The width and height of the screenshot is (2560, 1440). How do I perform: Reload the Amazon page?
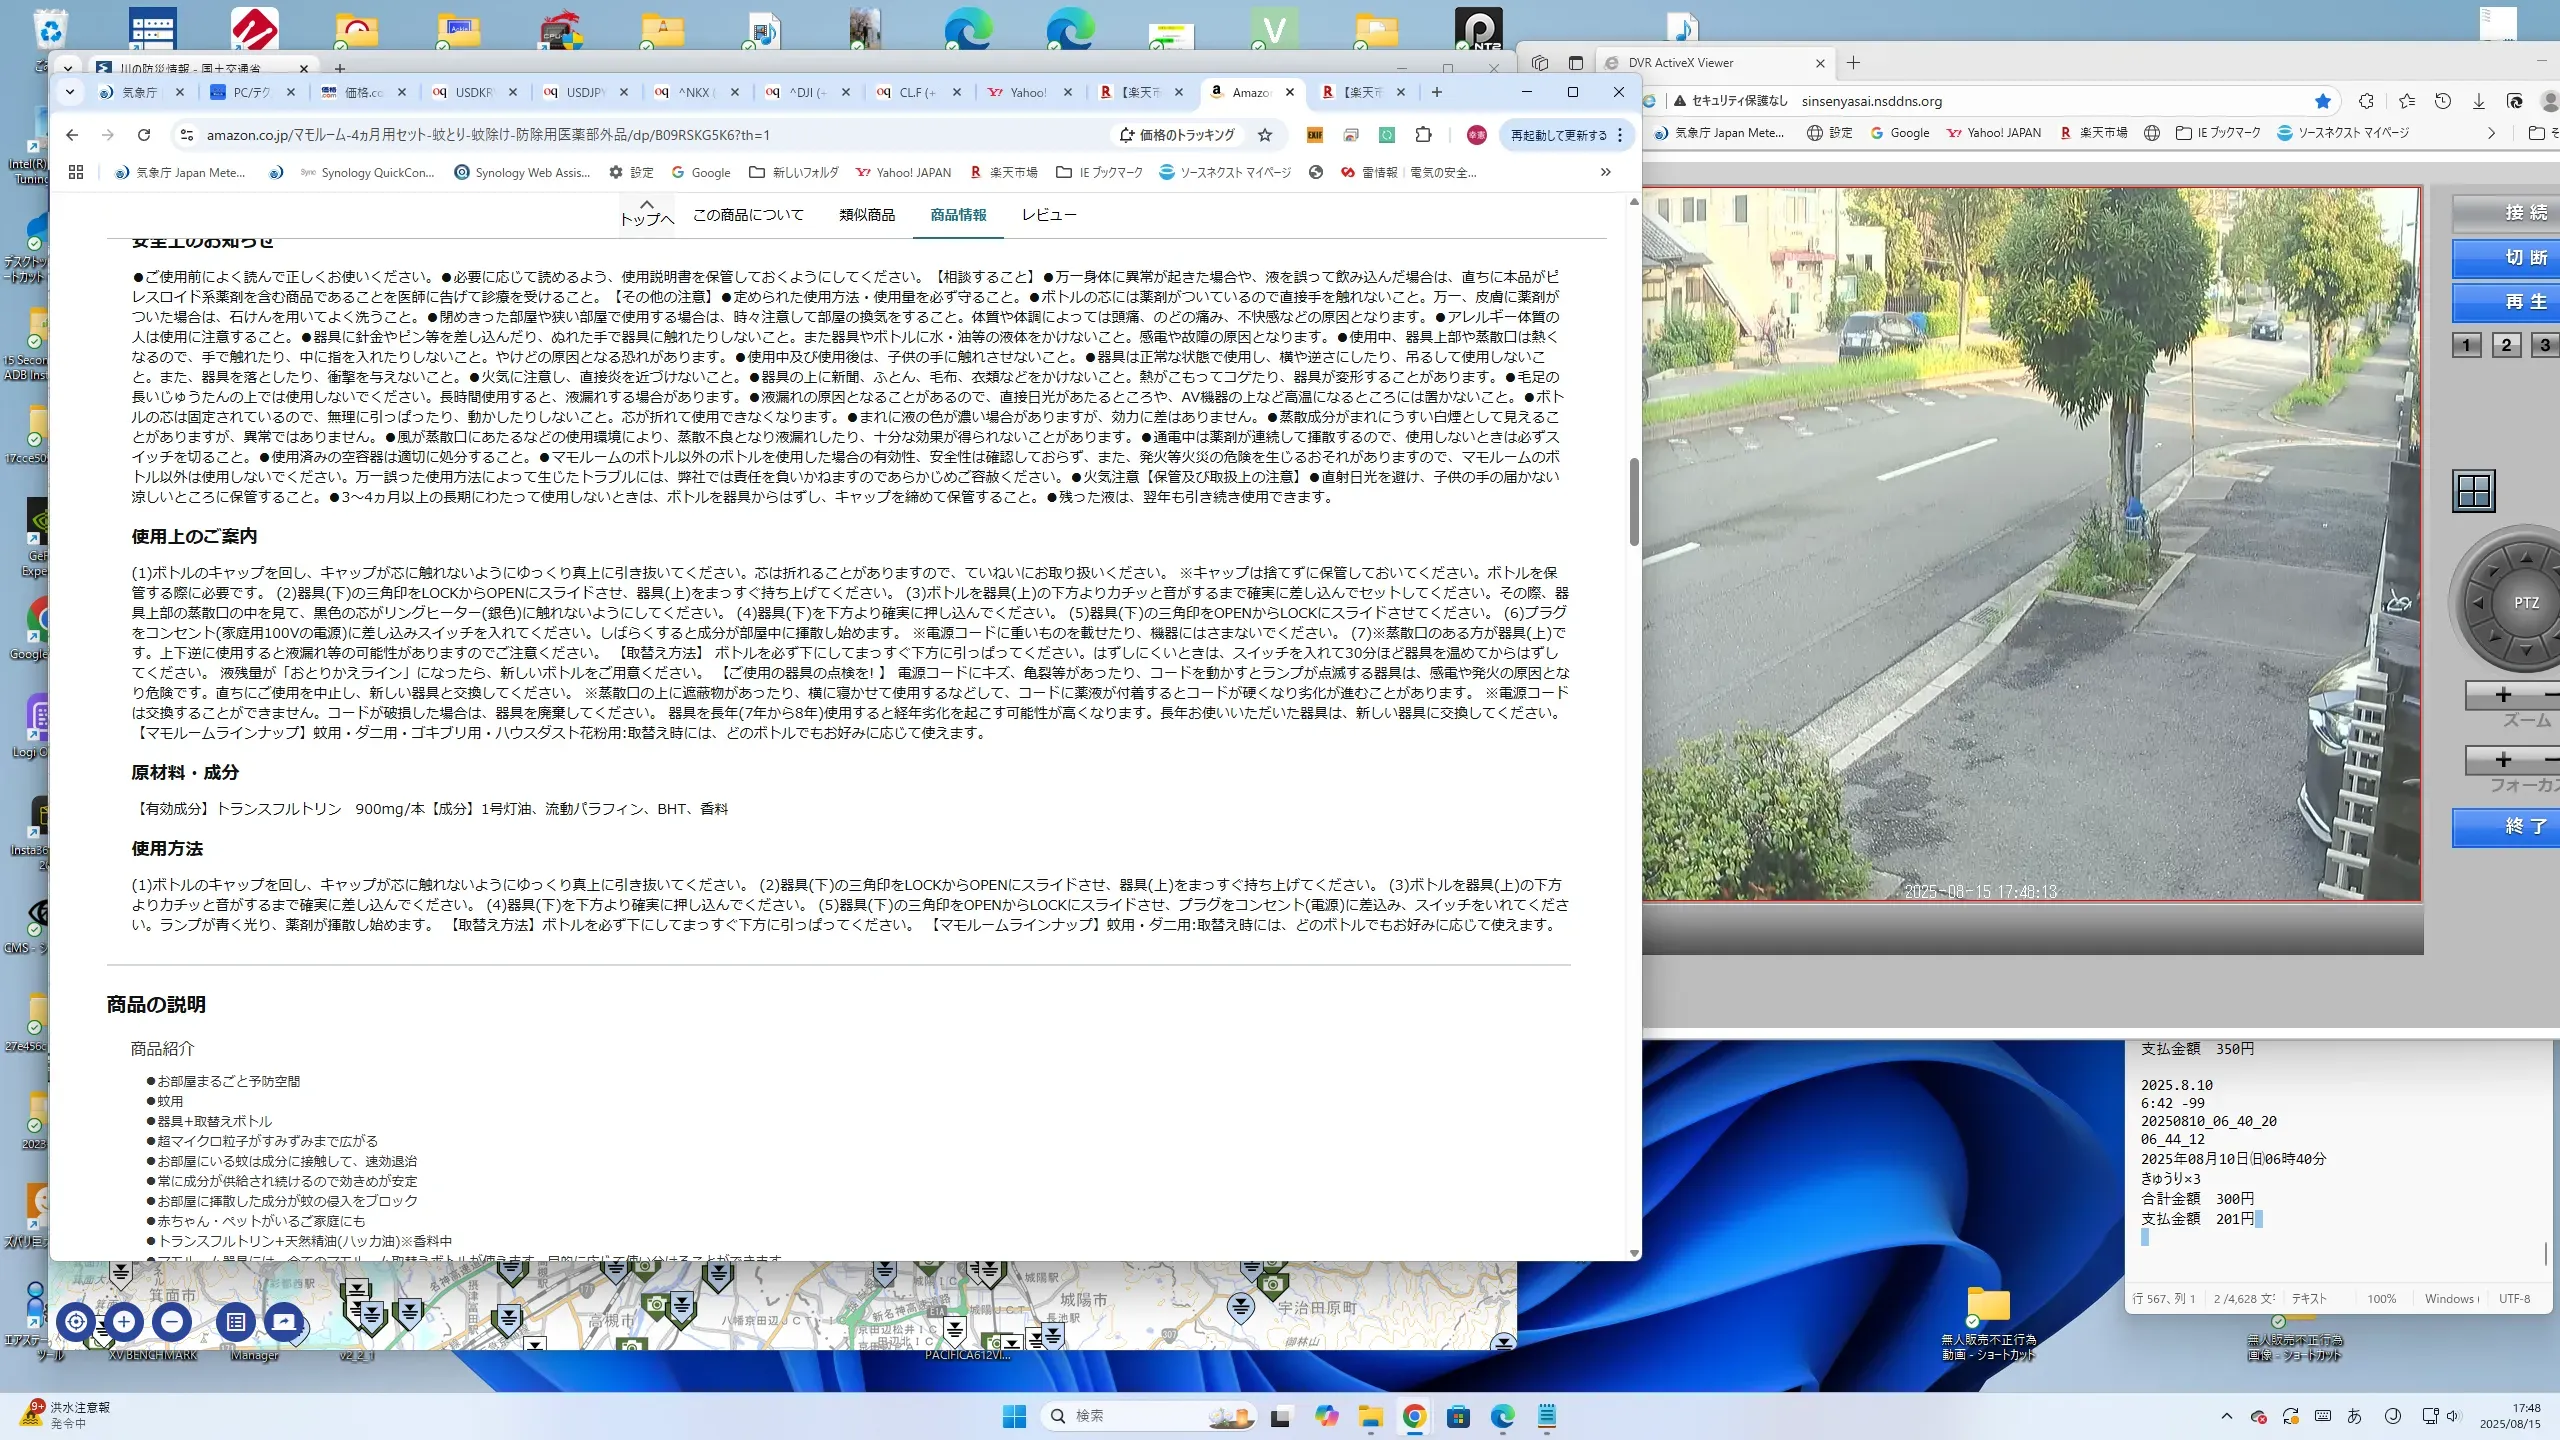(144, 135)
